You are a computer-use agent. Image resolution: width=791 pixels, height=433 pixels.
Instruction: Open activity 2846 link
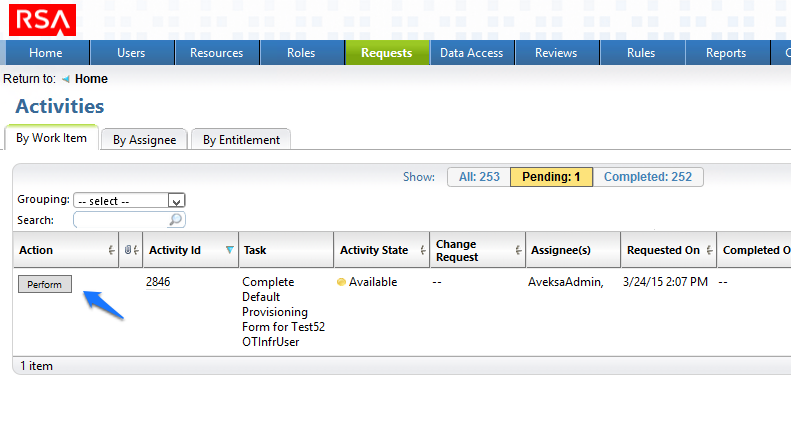click(158, 282)
